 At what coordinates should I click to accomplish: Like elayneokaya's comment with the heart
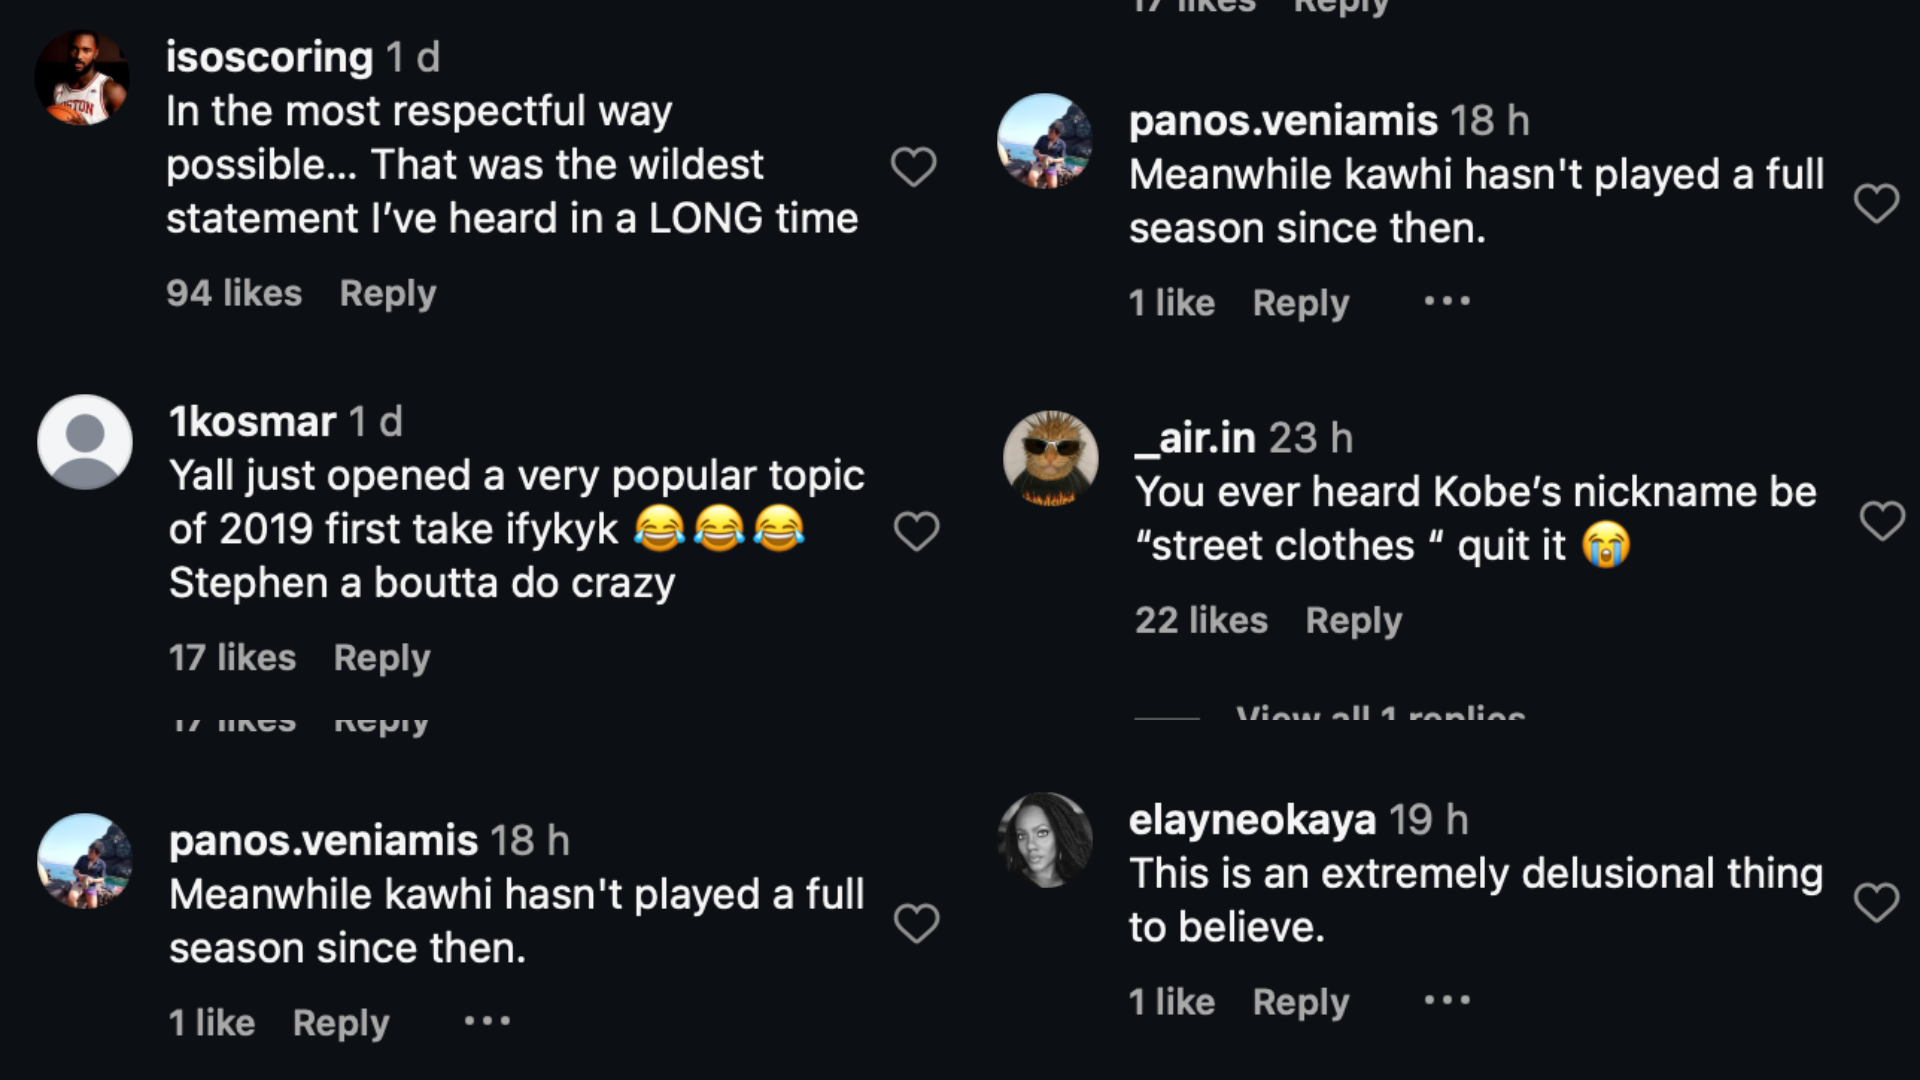pyautogui.click(x=1876, y=902)
